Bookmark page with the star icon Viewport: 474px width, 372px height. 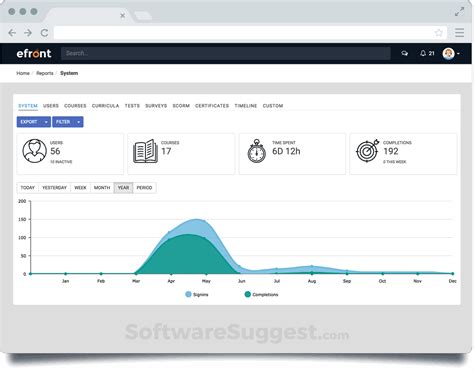click(x=439, y=33)
